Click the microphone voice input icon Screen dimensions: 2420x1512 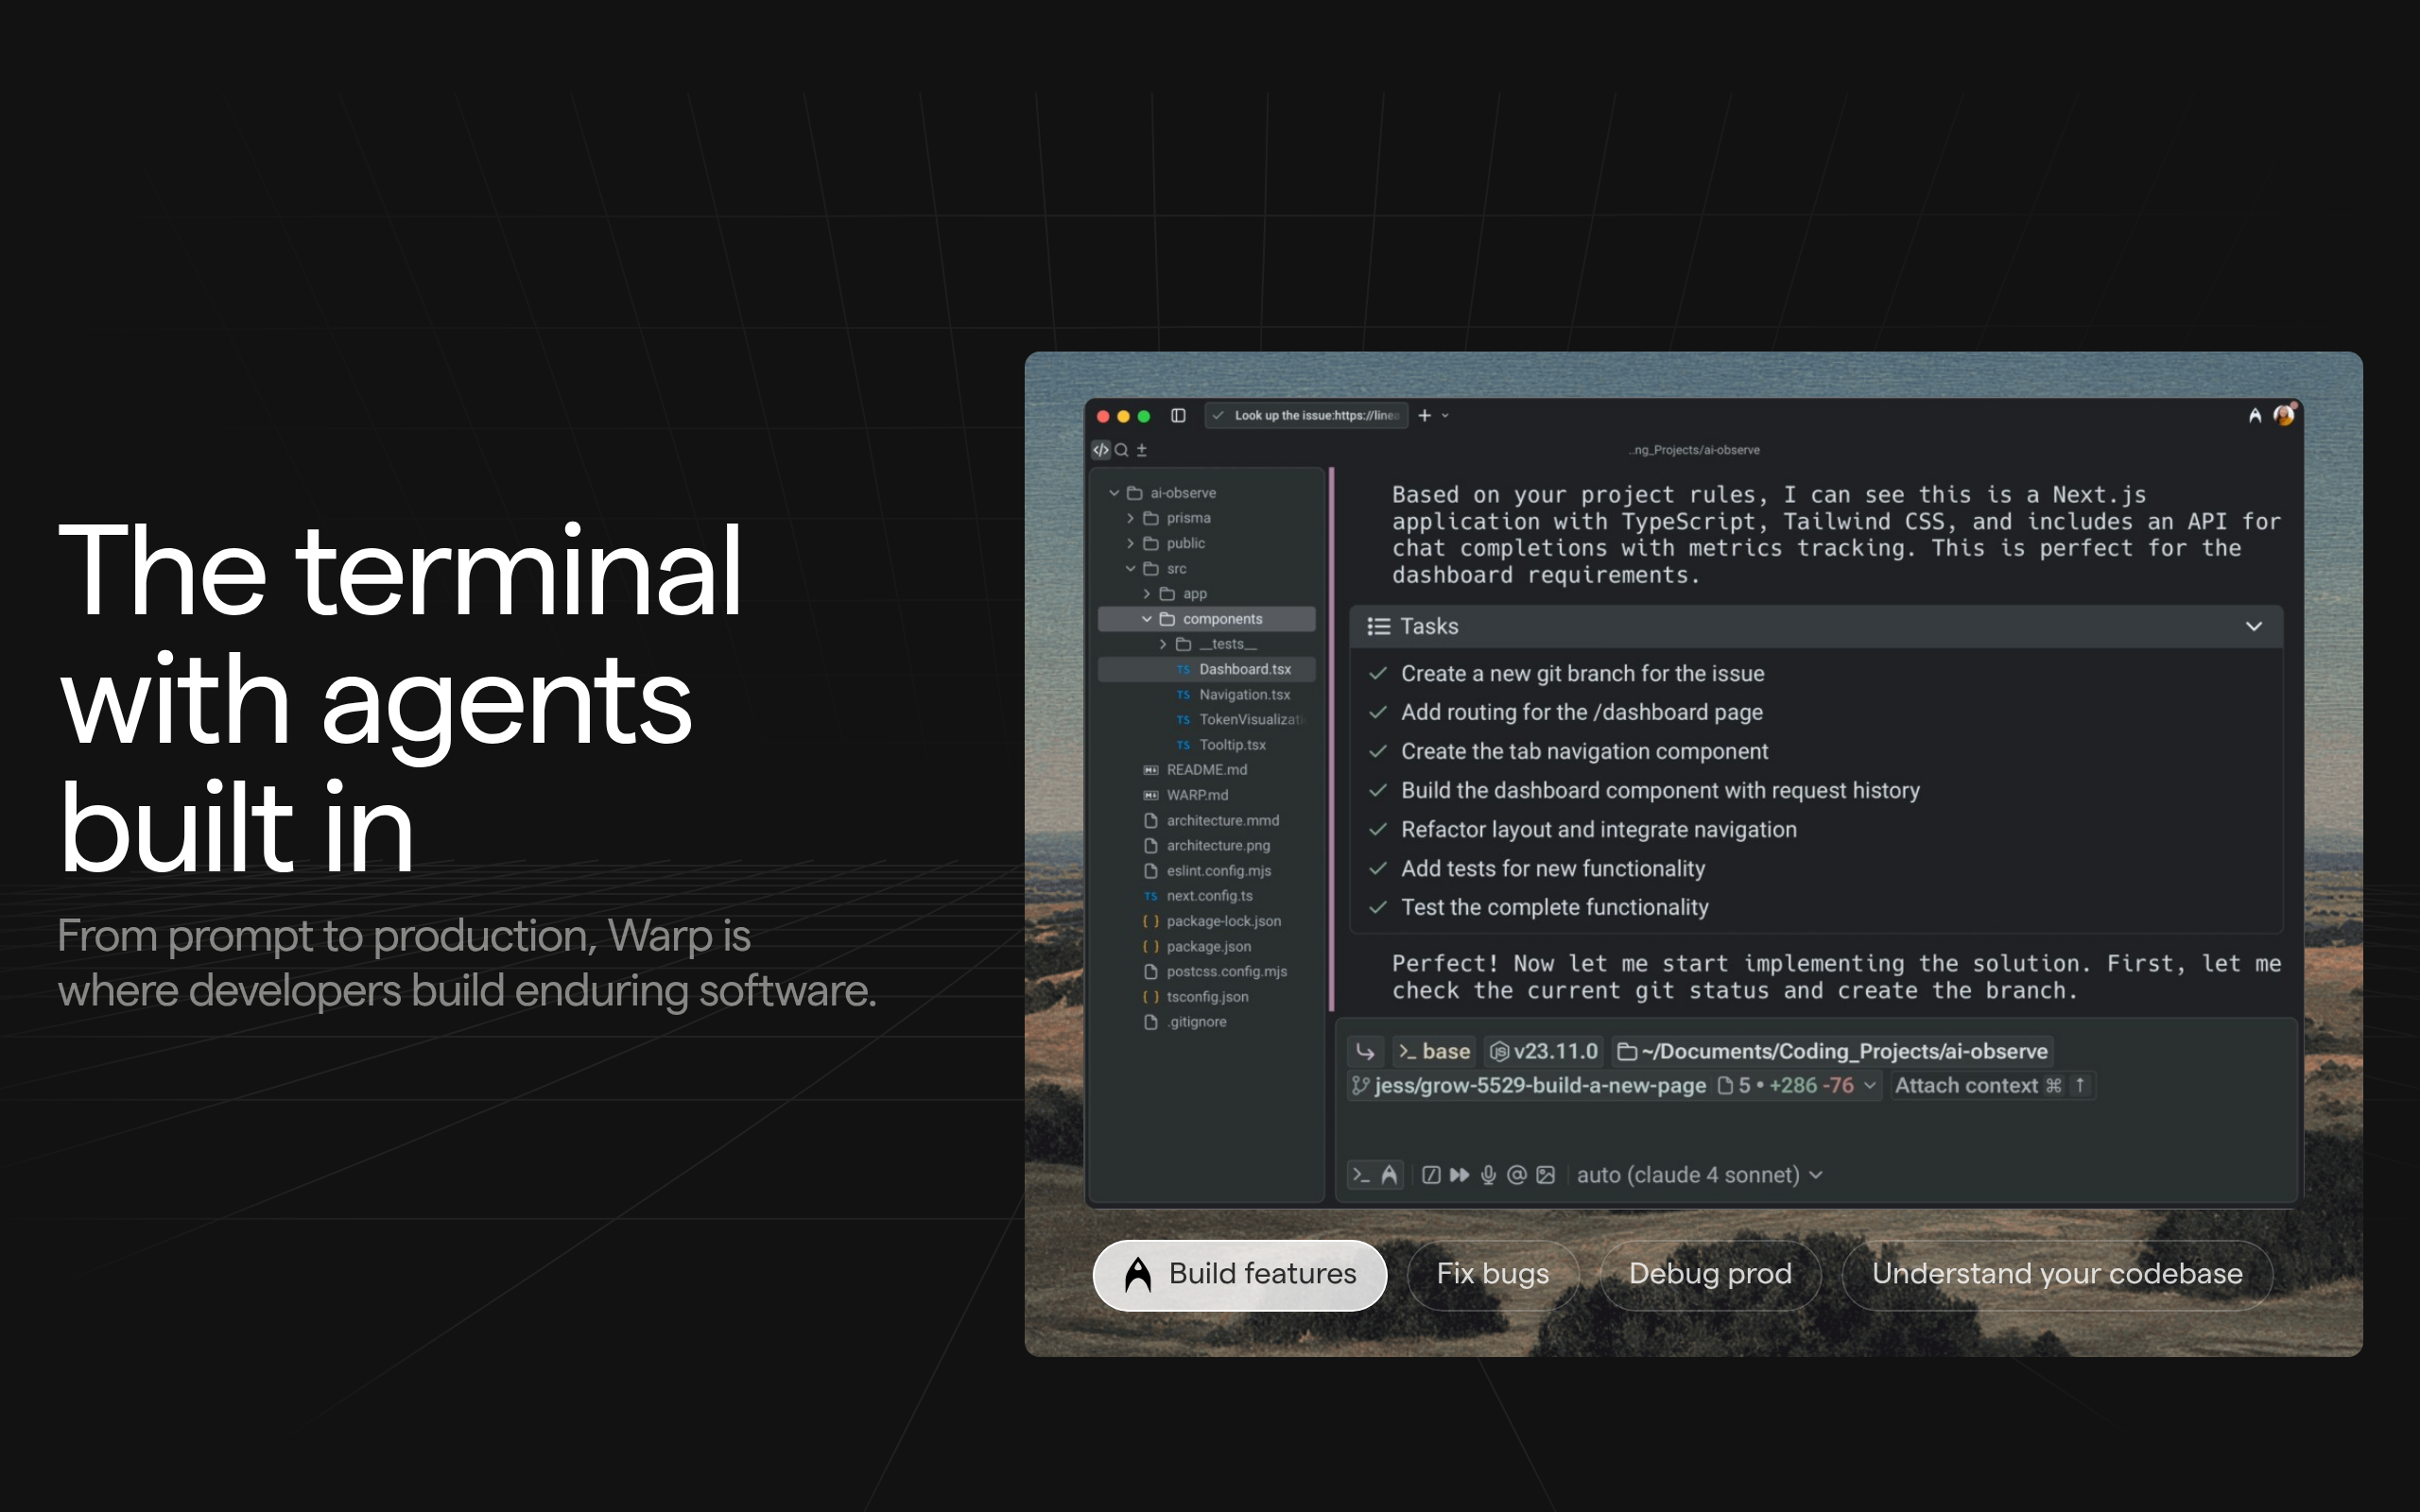1488,1175
